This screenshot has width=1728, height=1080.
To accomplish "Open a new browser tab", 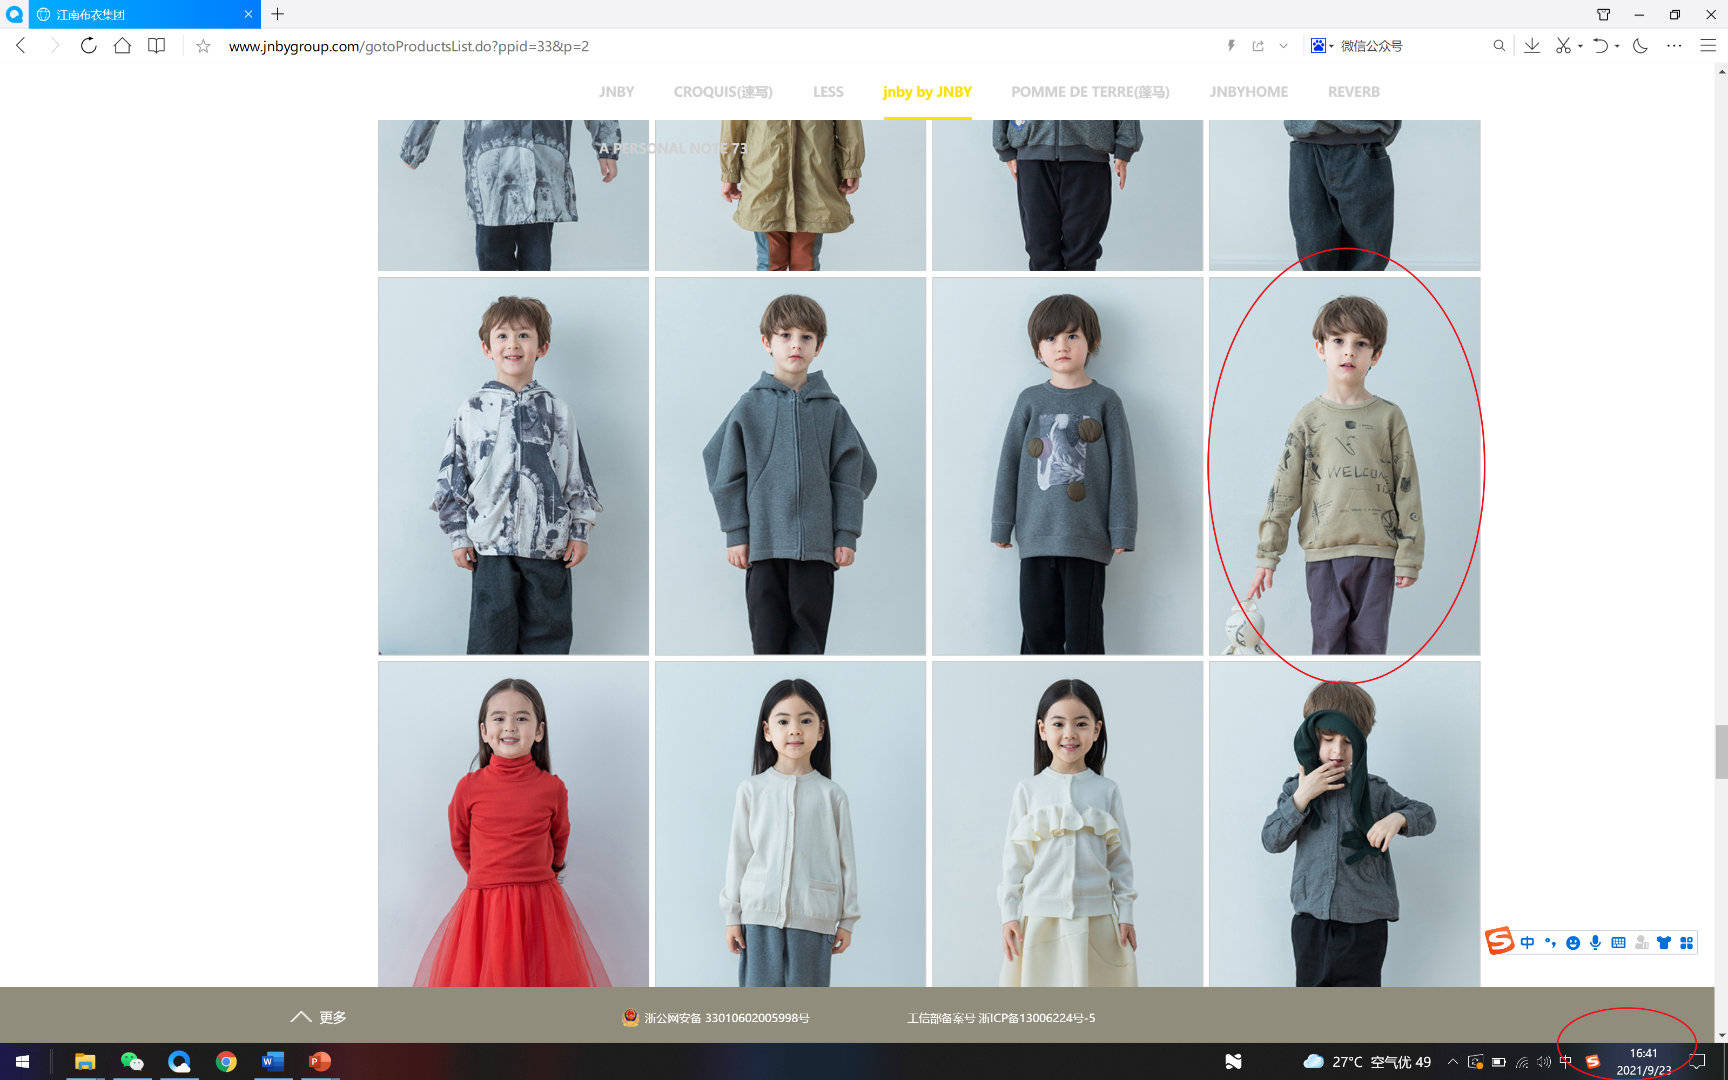I will pyautogui.click(x=278, y=14).
